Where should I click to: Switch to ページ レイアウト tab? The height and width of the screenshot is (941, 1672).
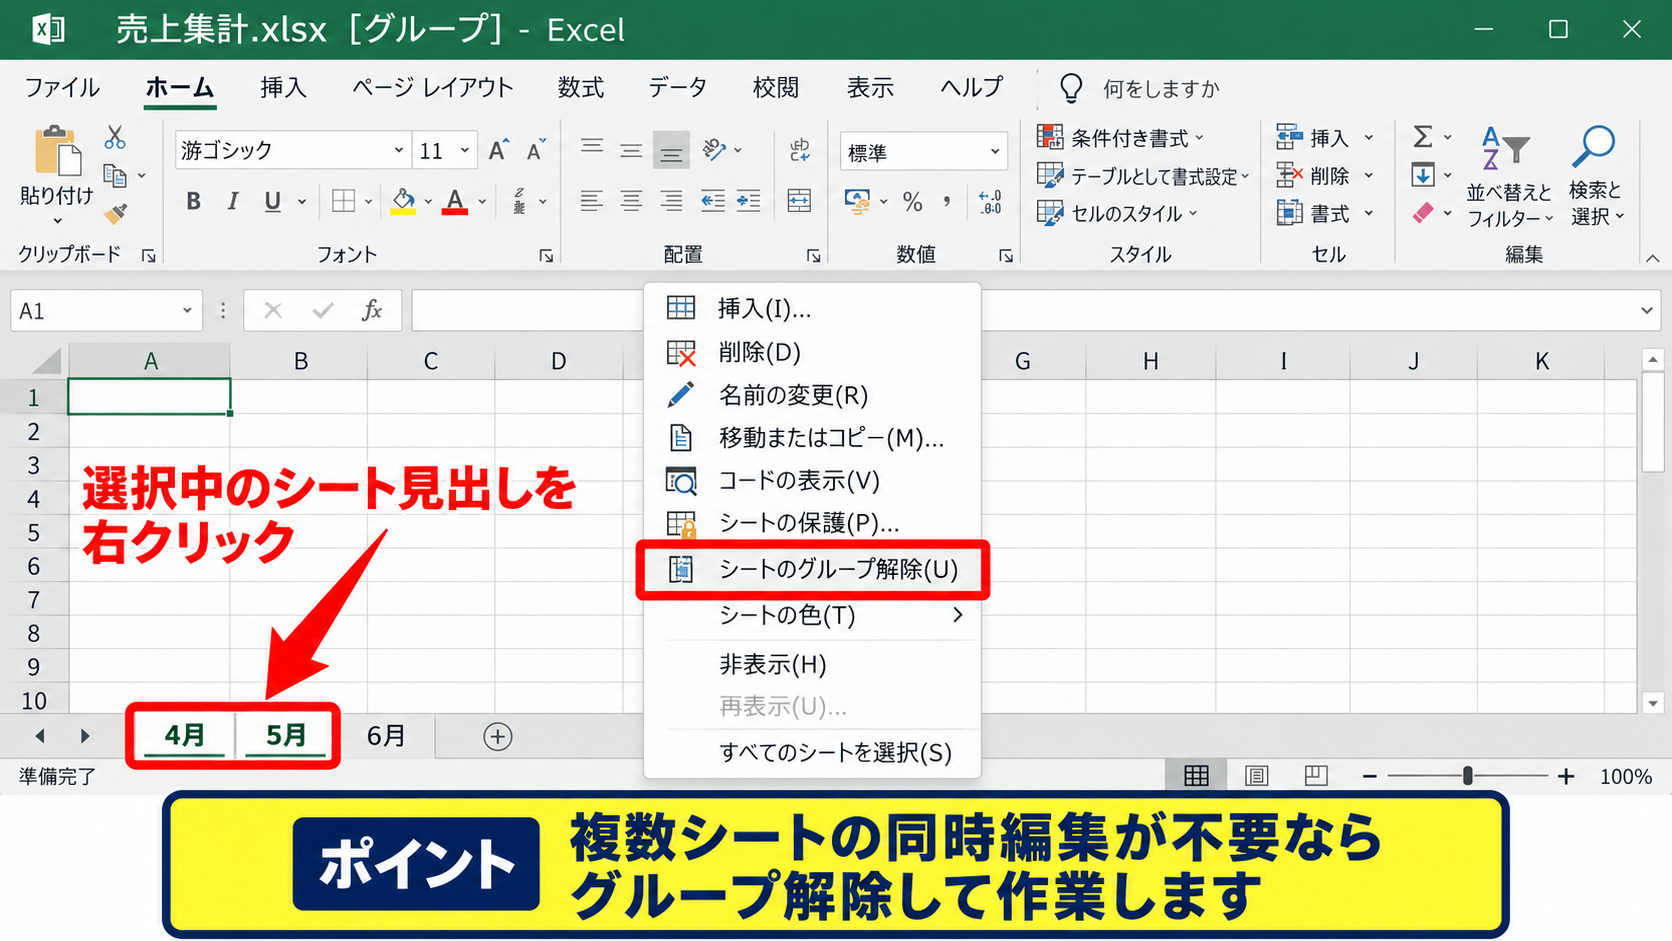[432, 88]
